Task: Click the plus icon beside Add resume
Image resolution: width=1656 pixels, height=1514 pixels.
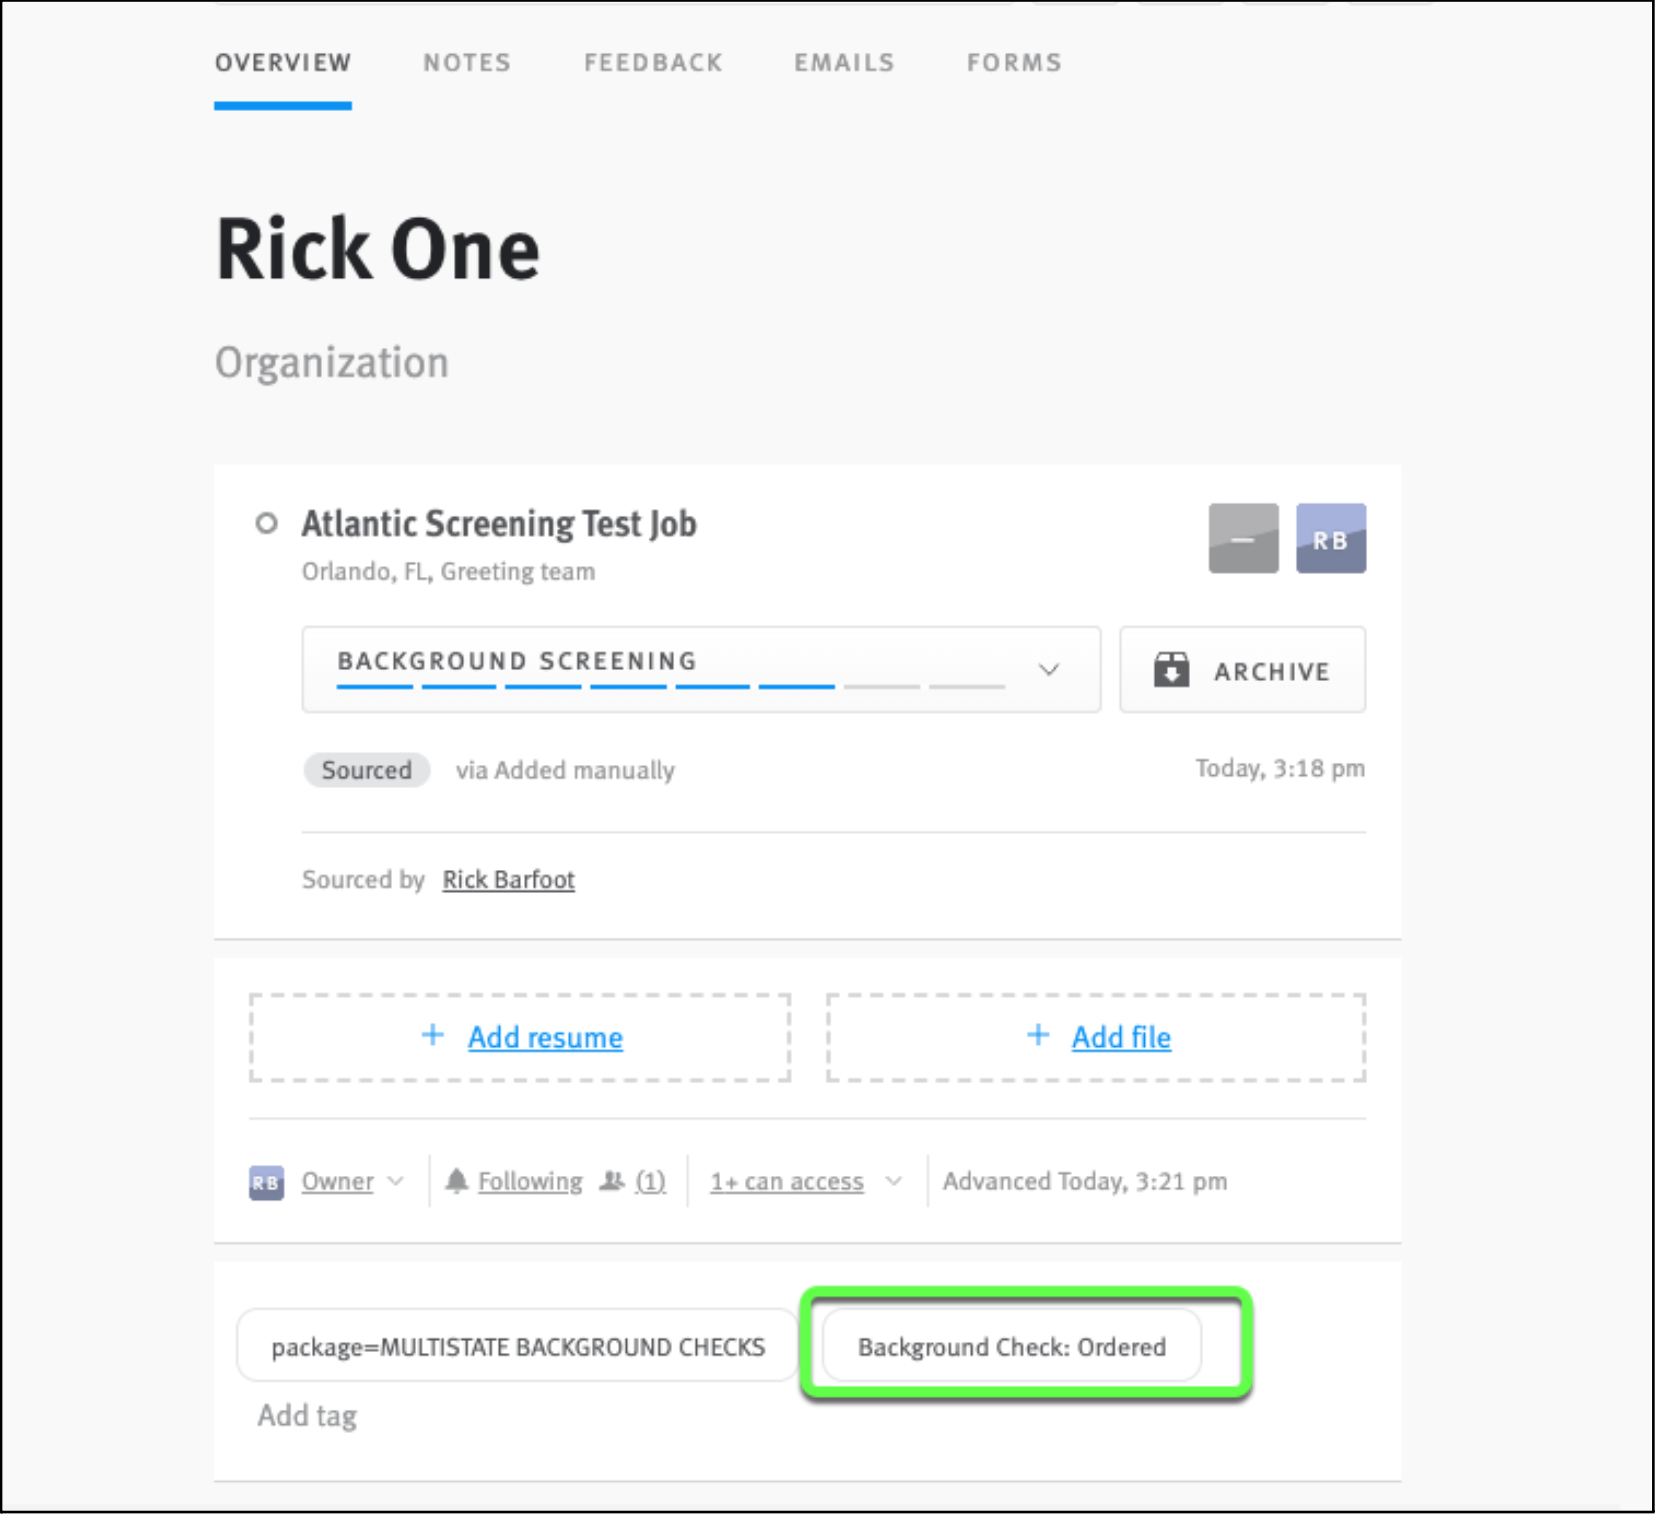Action: pyautogui.click(x=432, y=1035)
